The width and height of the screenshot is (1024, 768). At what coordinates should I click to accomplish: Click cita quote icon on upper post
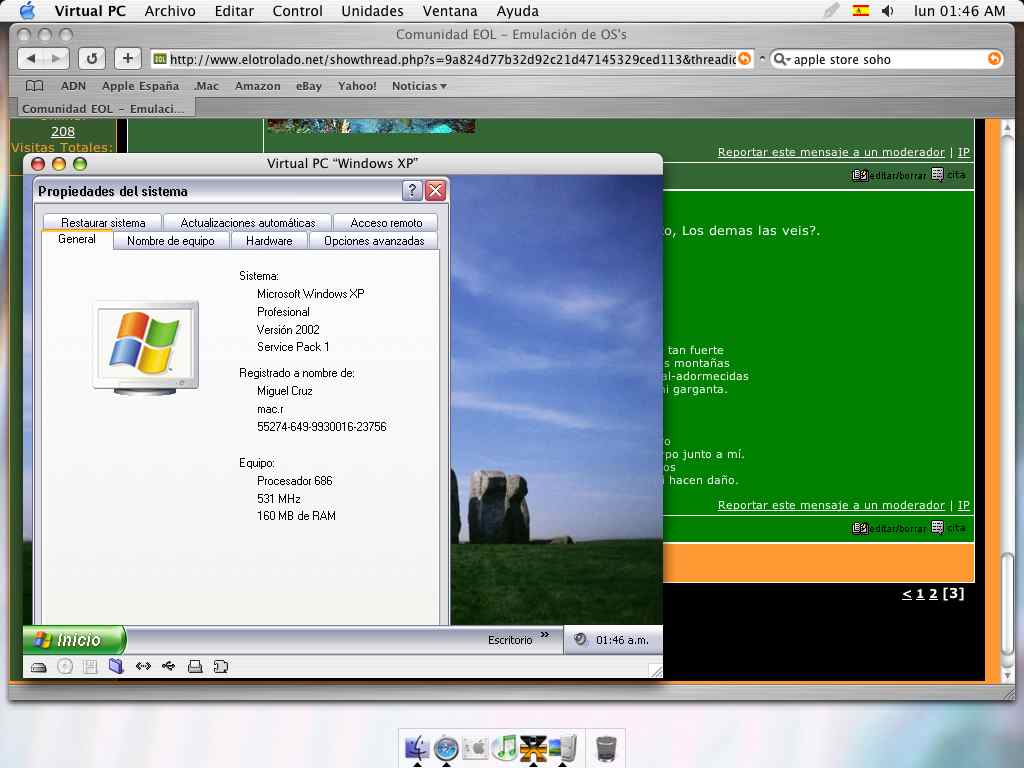click(948, 174)
